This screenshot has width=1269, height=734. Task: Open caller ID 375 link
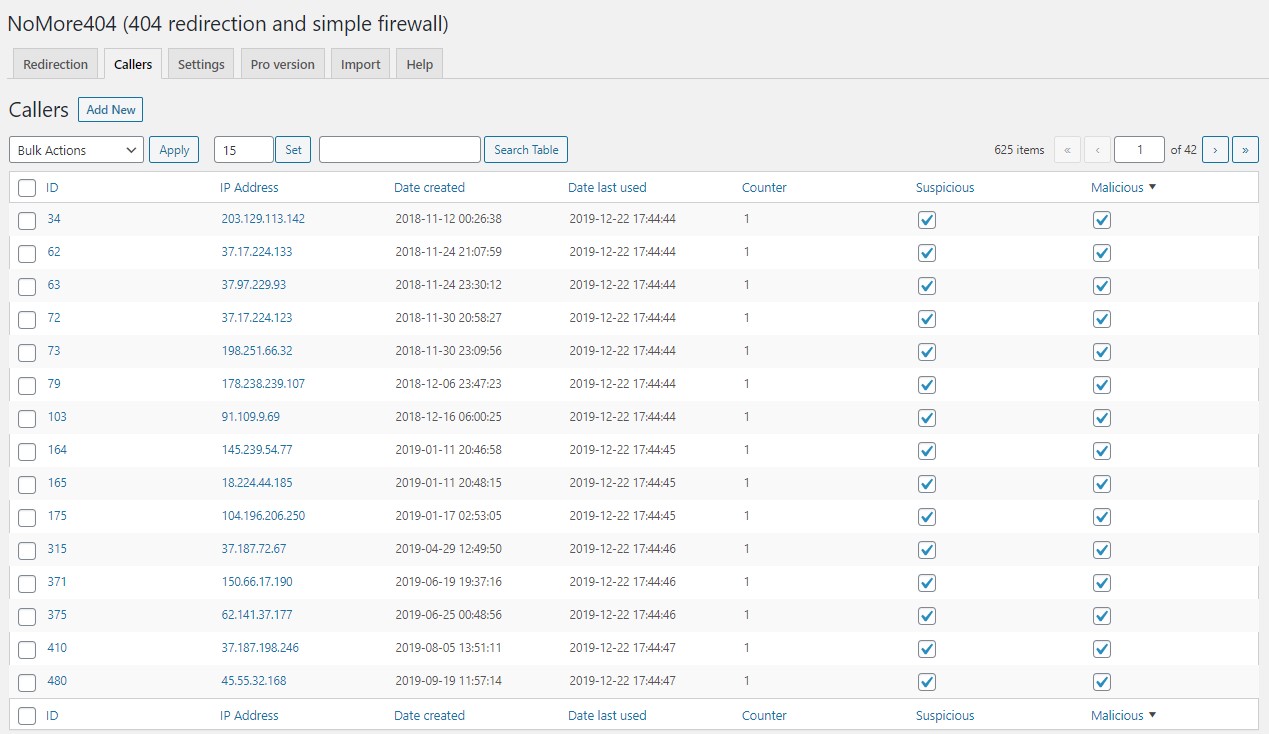pos(57,614)
